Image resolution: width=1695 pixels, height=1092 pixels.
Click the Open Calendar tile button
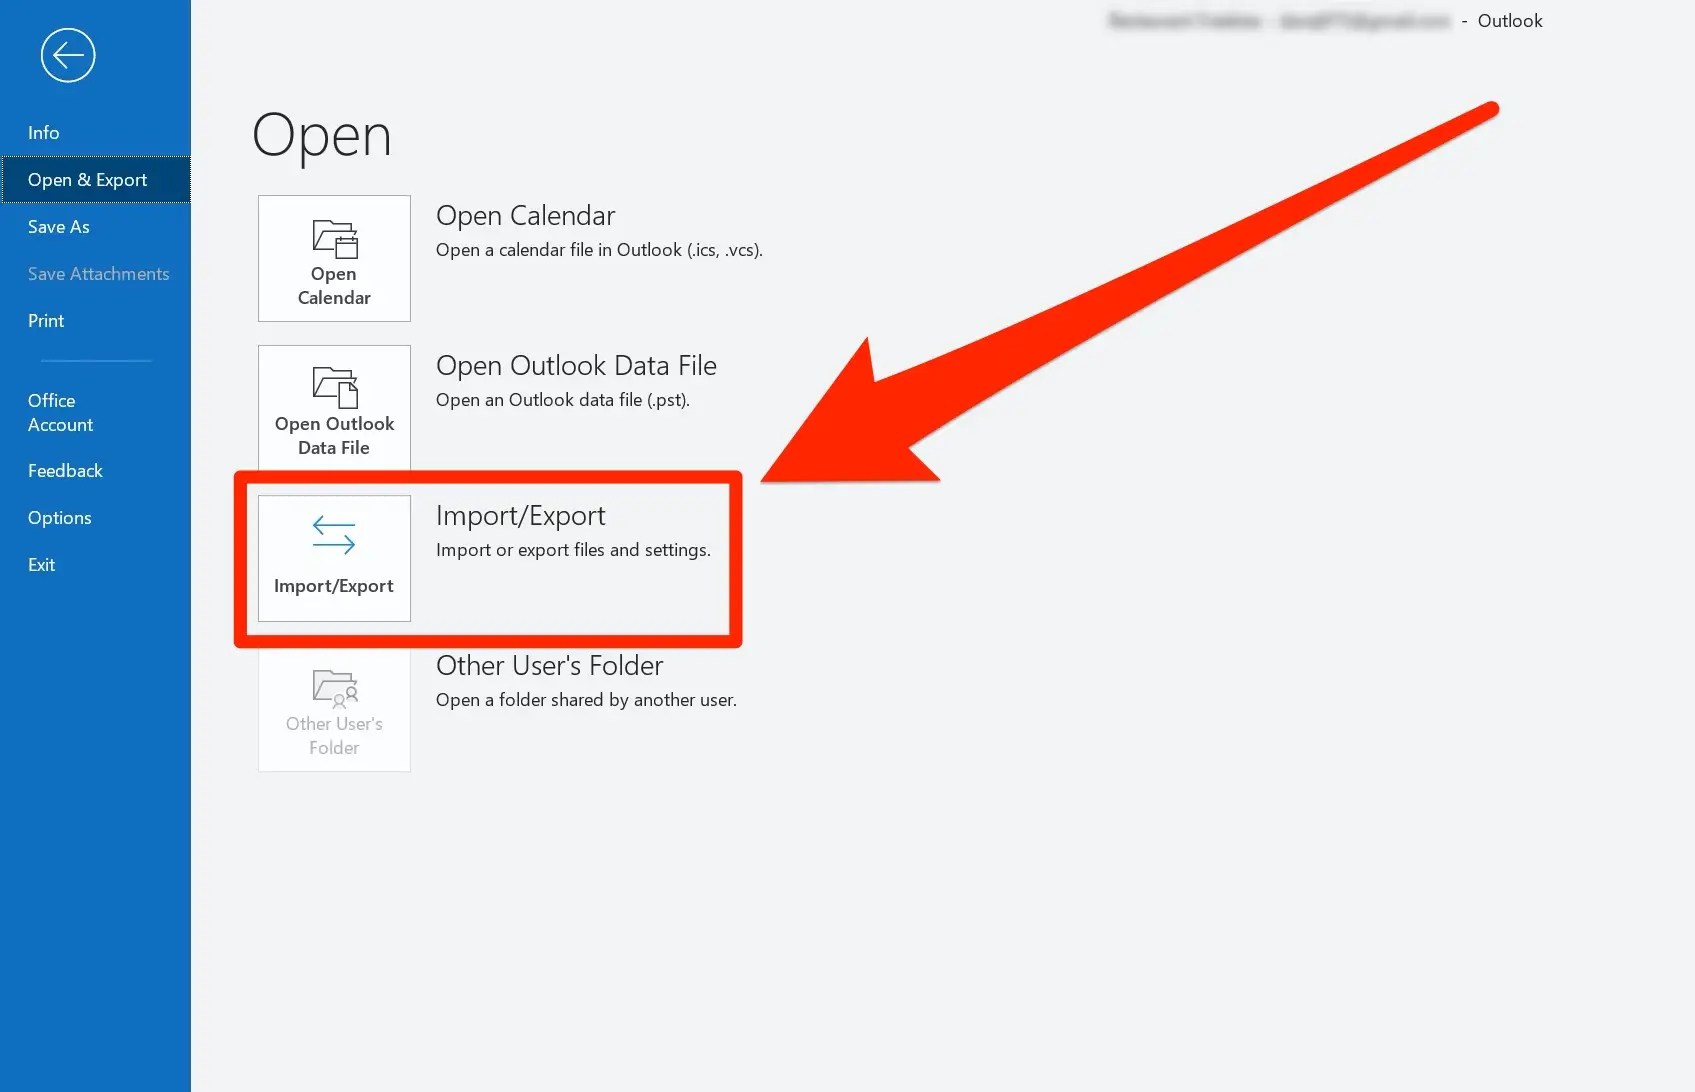click(334, 258)
